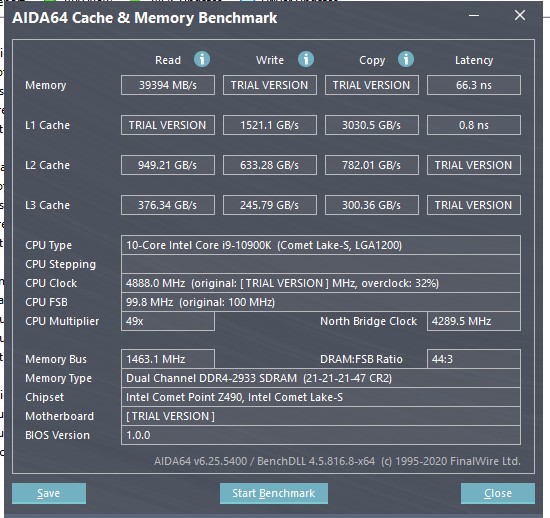Click CPU Type field i9-10900K
Viewport: 550px width, 518px height.
point(321,245)
